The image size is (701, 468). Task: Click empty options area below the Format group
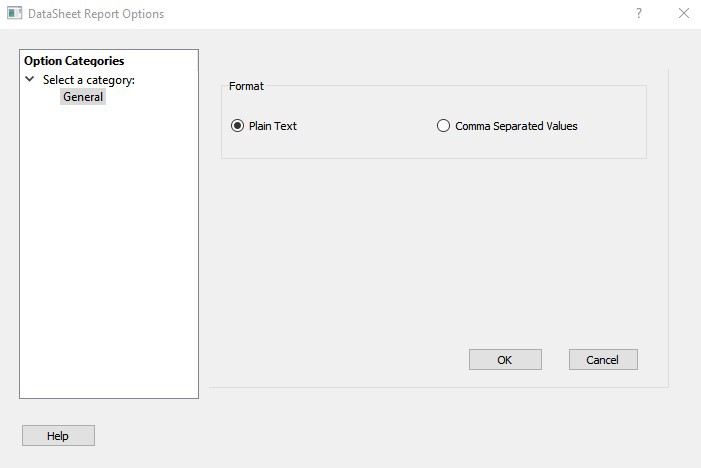pyautogui.click(x=430, y=250)
